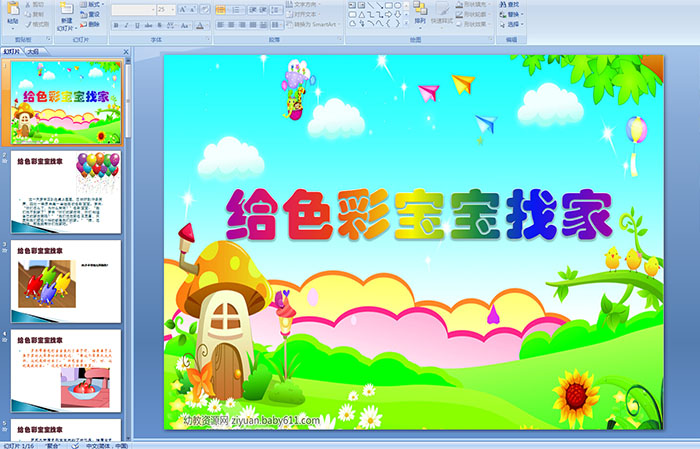Select the Oval shape in the shapes gallery
The width and height of the screenshot is (700, 449).
click(x=397, y=5)
